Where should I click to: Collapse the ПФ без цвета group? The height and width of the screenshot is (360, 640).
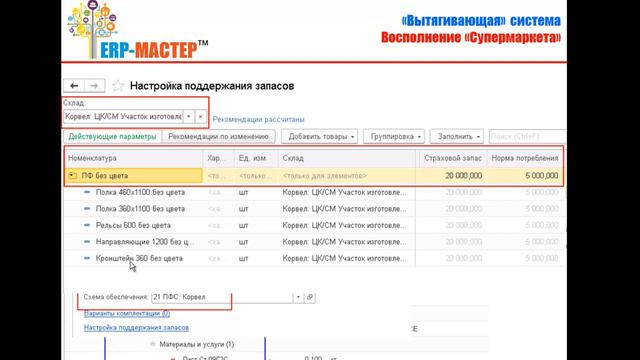point(72,176)
